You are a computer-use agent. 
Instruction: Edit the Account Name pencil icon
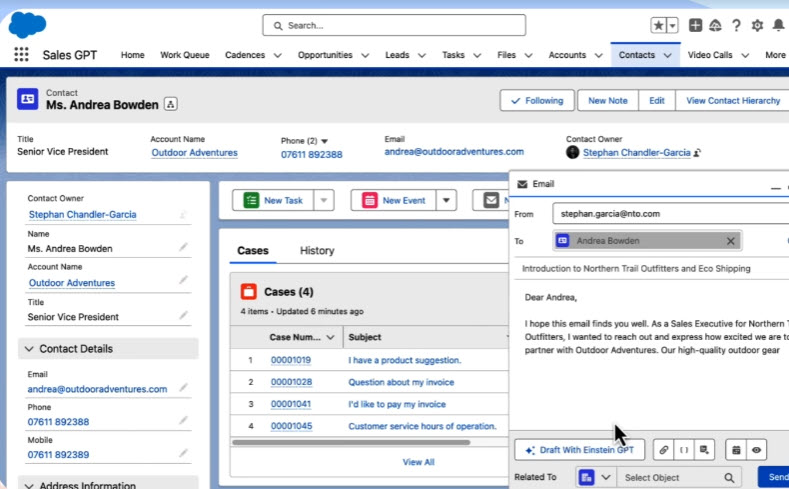tap(183, 280)
